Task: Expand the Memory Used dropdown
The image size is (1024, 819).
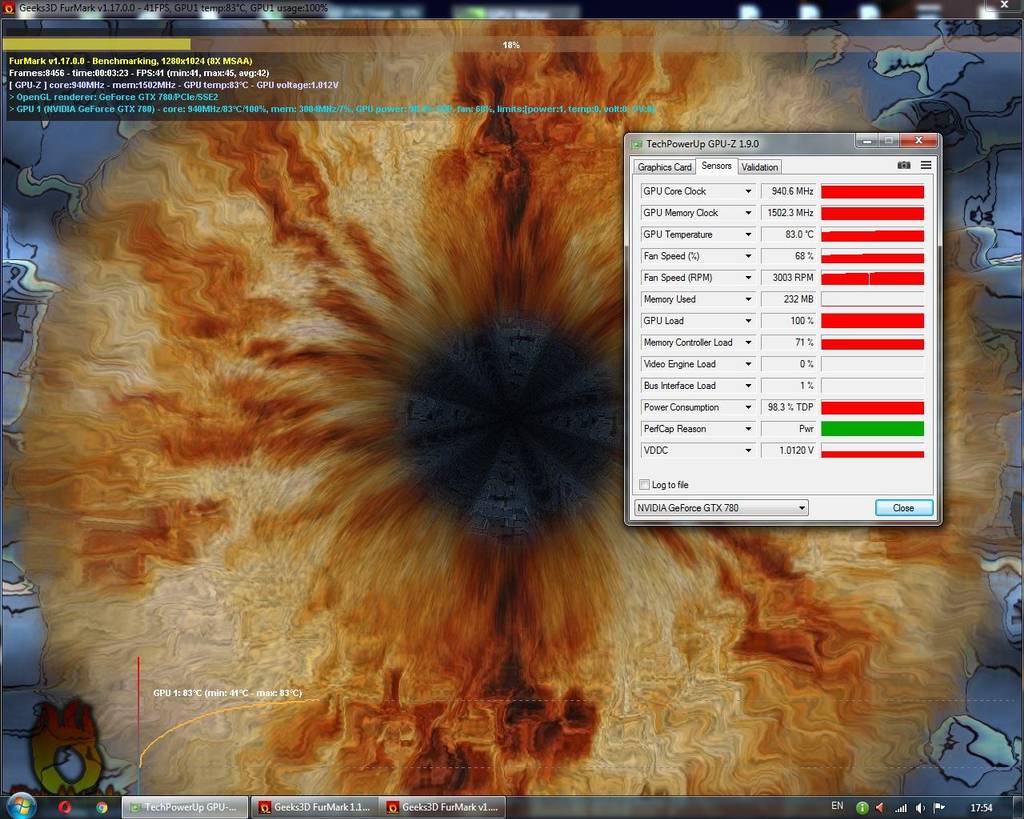Action: (748, 299)
